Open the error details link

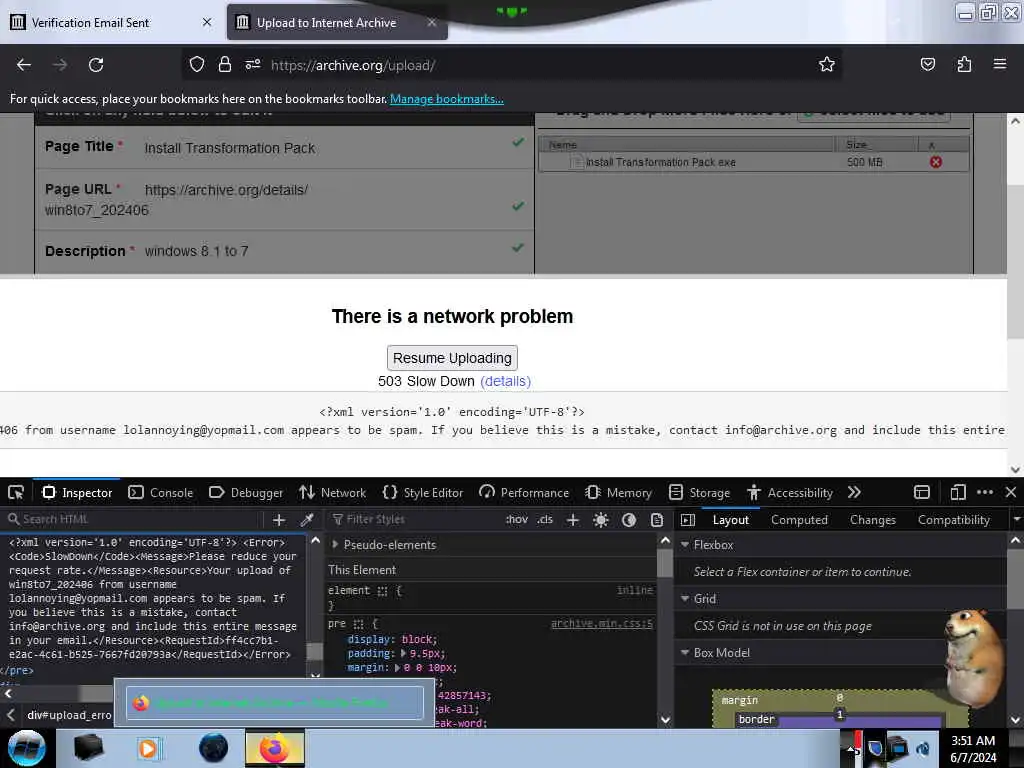(505, 381)
